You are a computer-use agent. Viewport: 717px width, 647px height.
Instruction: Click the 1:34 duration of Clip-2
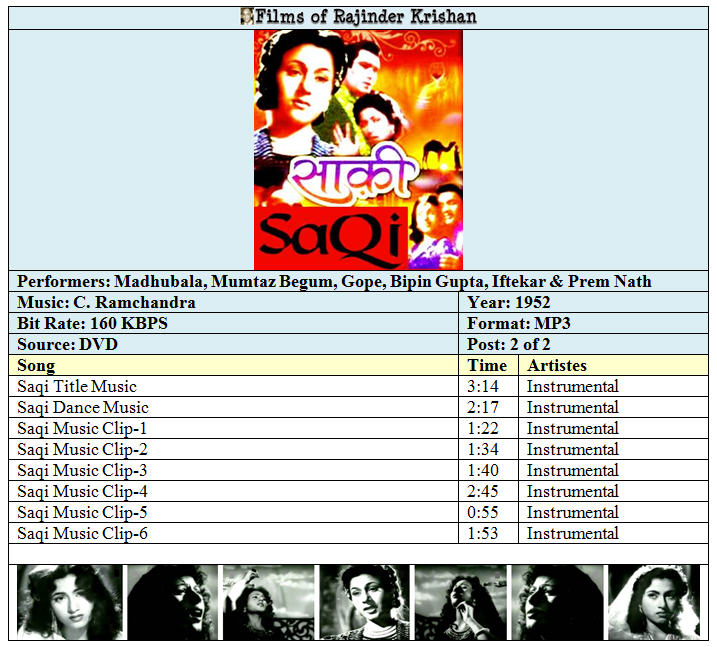[482, 449]
